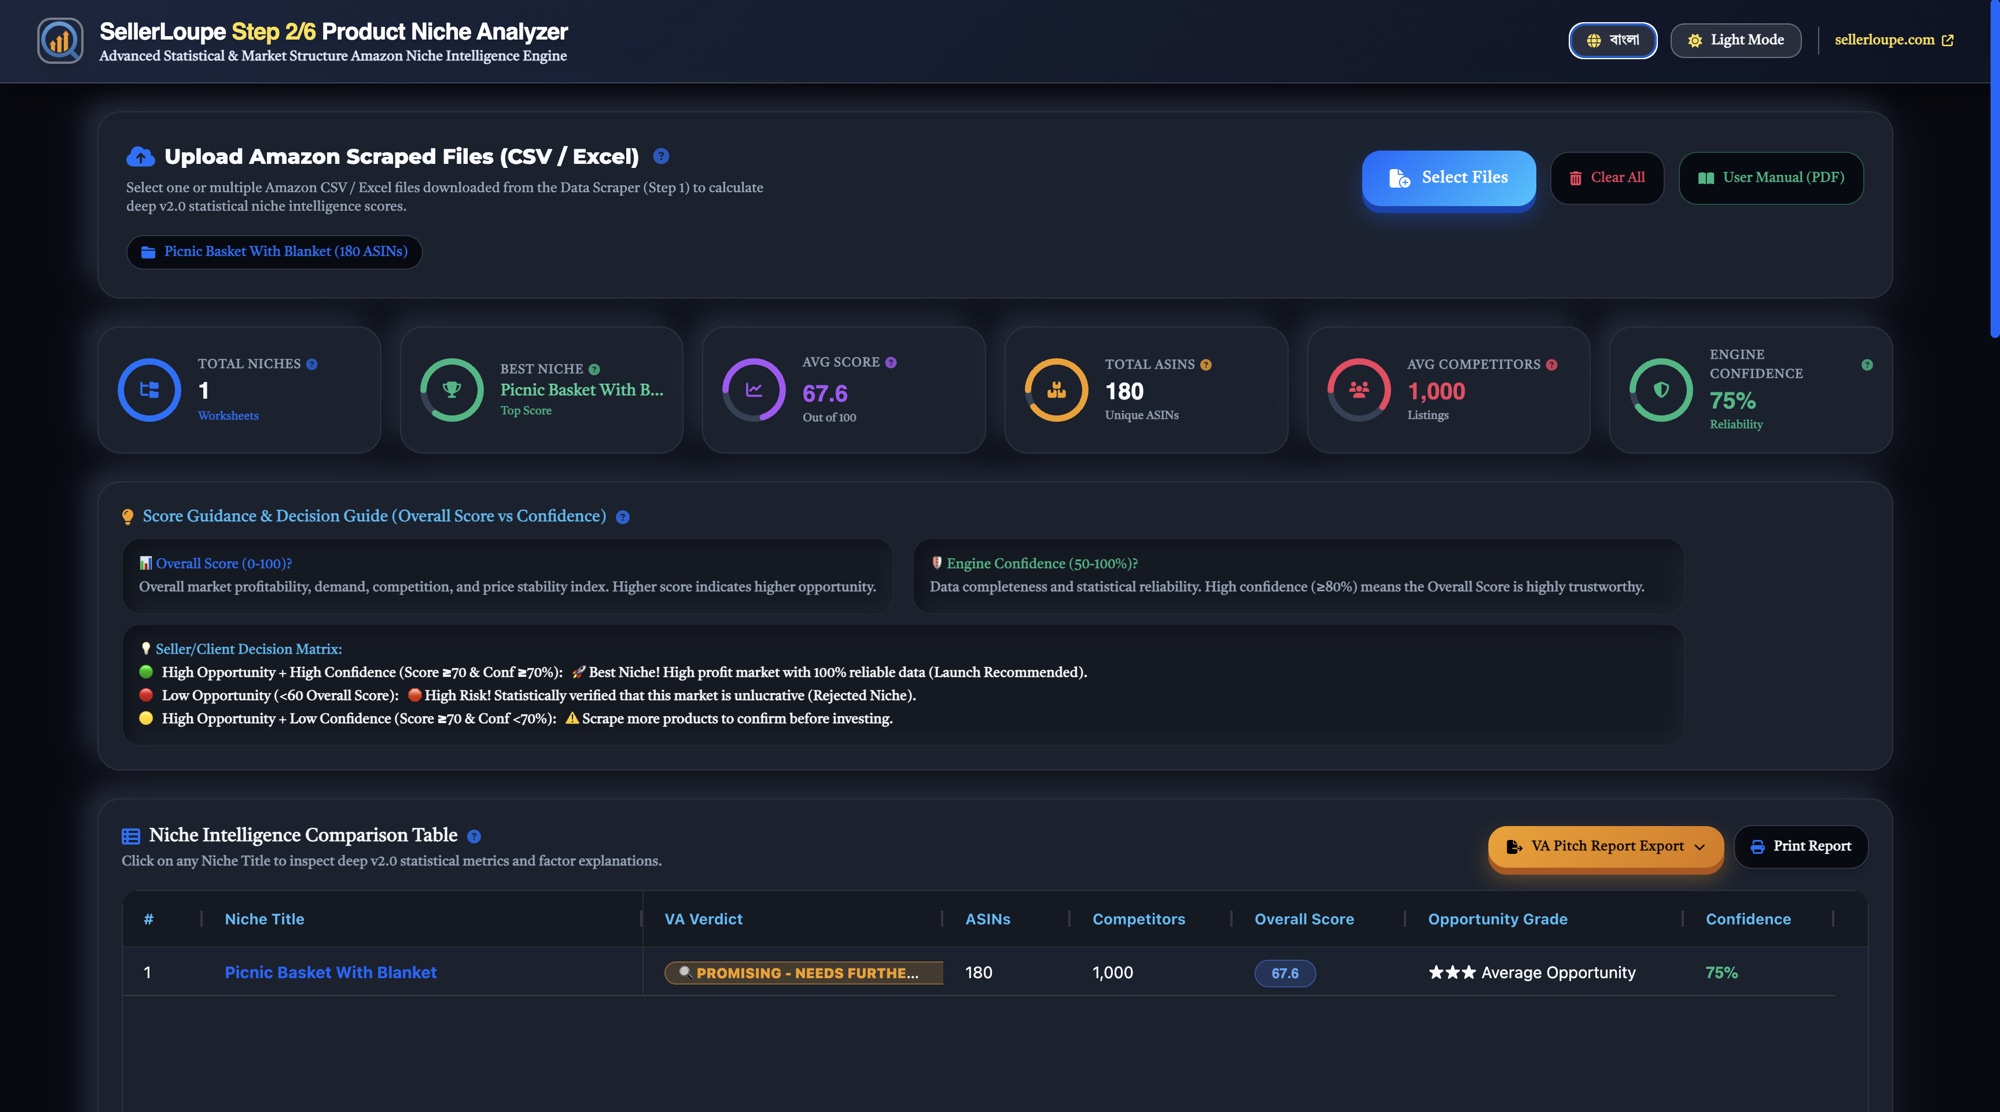Viewport: 2000px width, 1112px height.
Task: Sort by Niche Title column header
Action: pos(265,919)
